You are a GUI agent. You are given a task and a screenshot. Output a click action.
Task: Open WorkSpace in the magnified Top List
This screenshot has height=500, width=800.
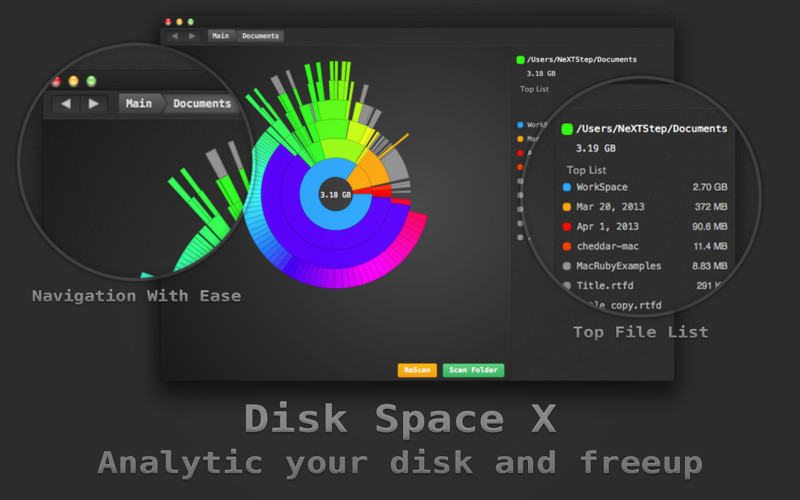point(602,187)
